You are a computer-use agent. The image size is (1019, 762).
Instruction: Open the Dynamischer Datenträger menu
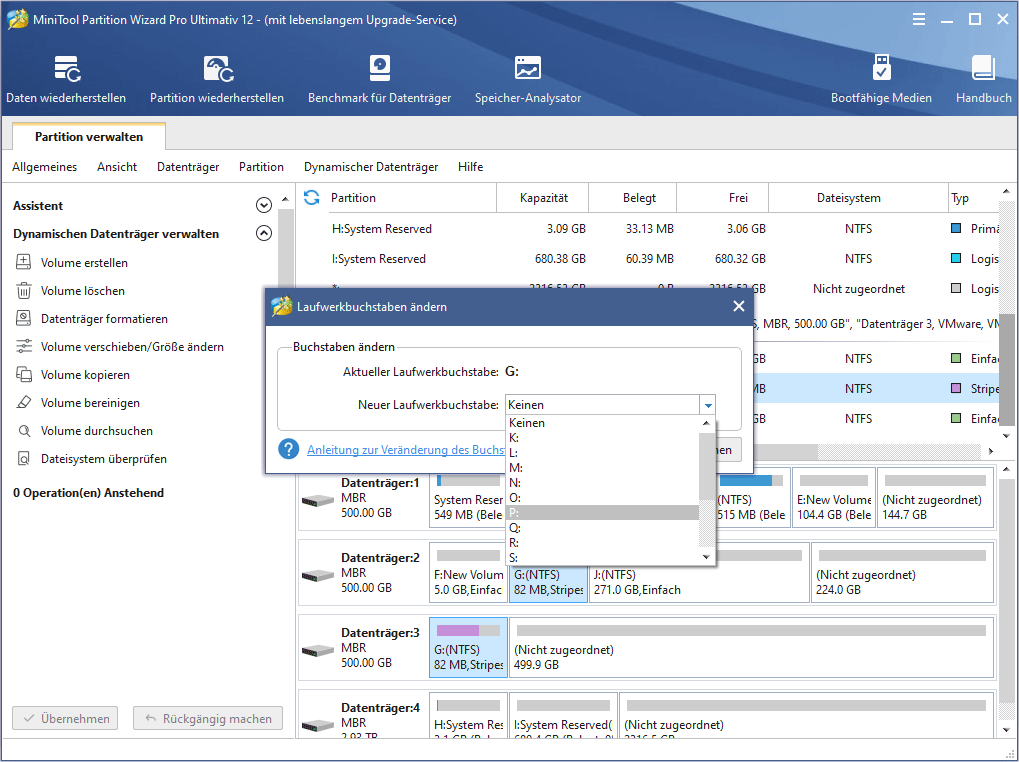pos(371,167)
